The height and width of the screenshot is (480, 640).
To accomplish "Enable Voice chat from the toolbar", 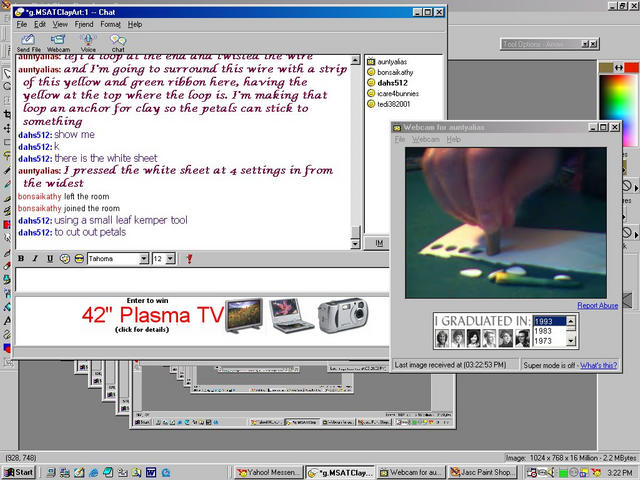I will coord(88,43).
